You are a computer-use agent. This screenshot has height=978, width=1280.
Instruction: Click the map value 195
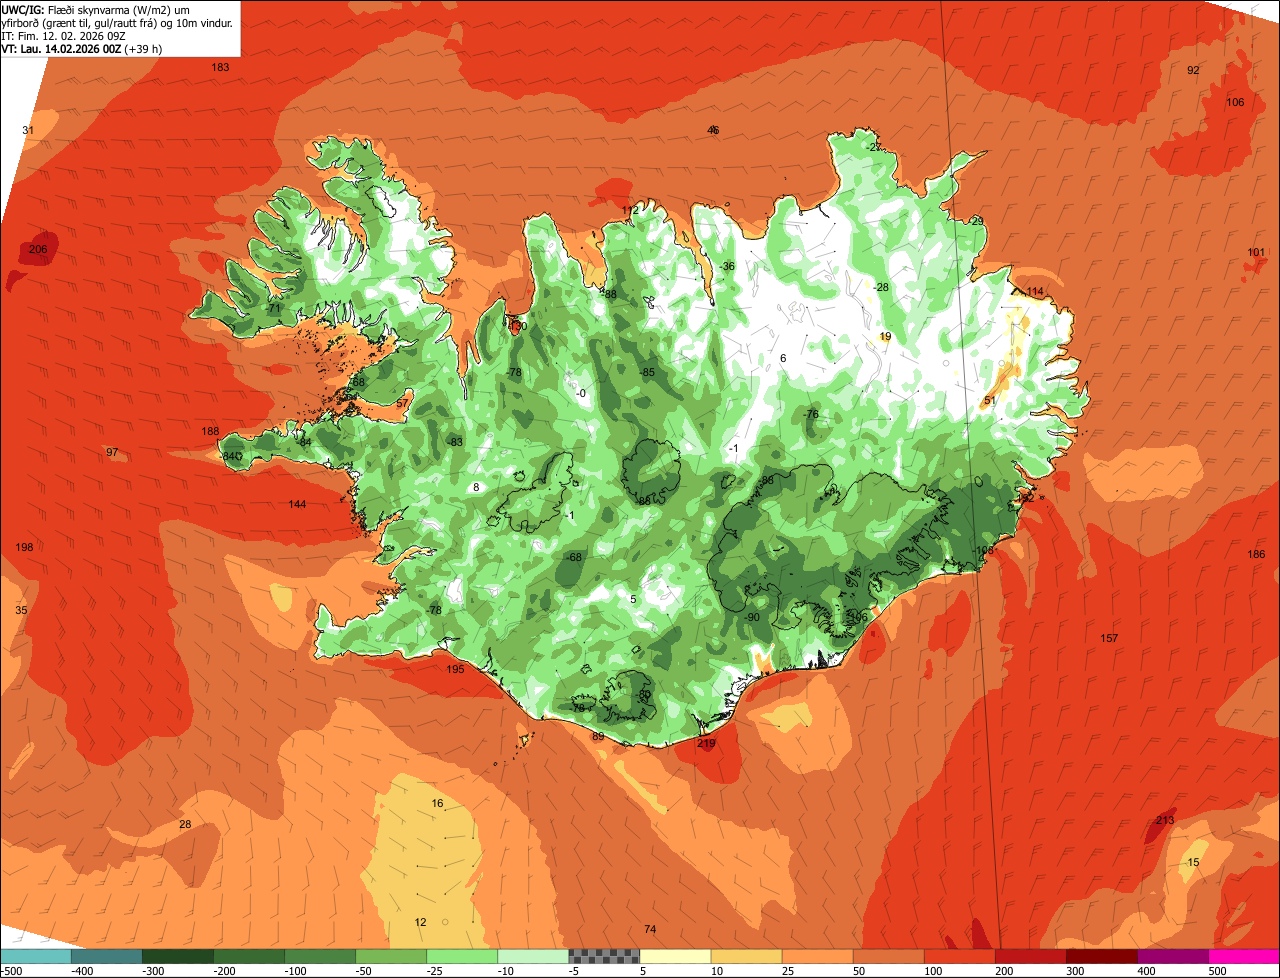[455, 669]
